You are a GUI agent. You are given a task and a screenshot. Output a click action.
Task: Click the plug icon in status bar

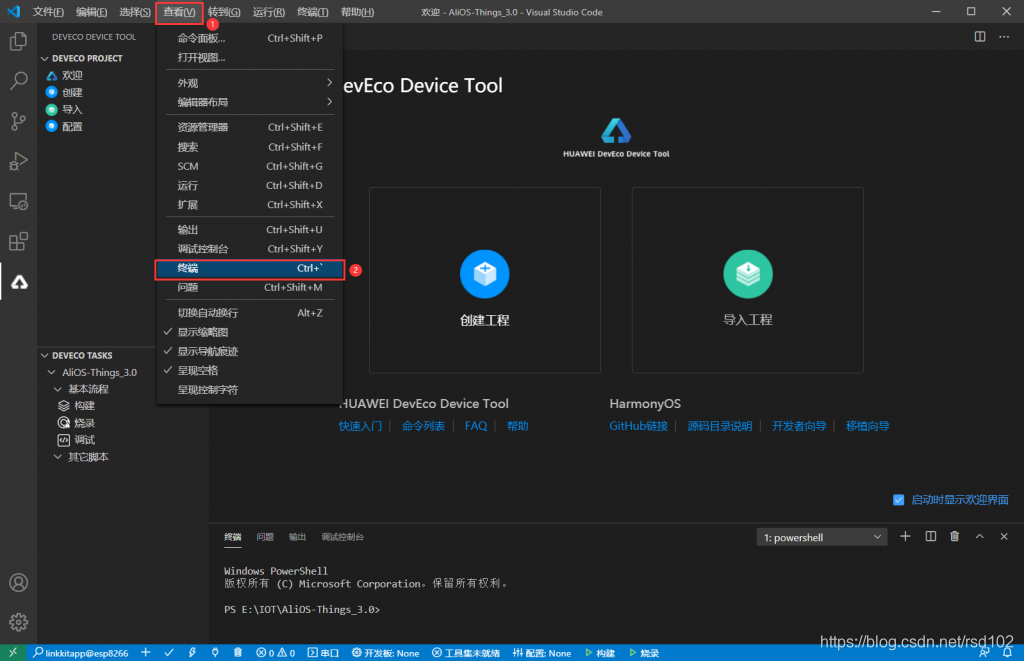click(x=215, y=653)
